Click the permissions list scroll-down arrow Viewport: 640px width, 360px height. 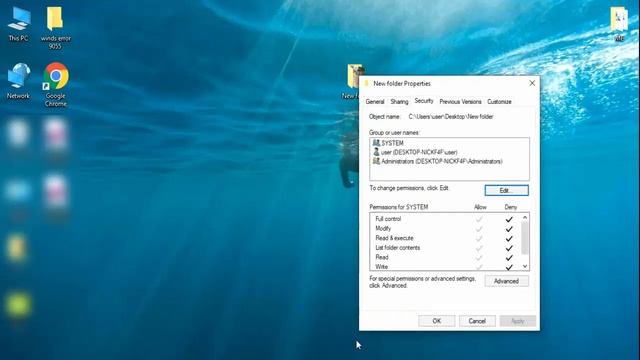click(525, 266)
